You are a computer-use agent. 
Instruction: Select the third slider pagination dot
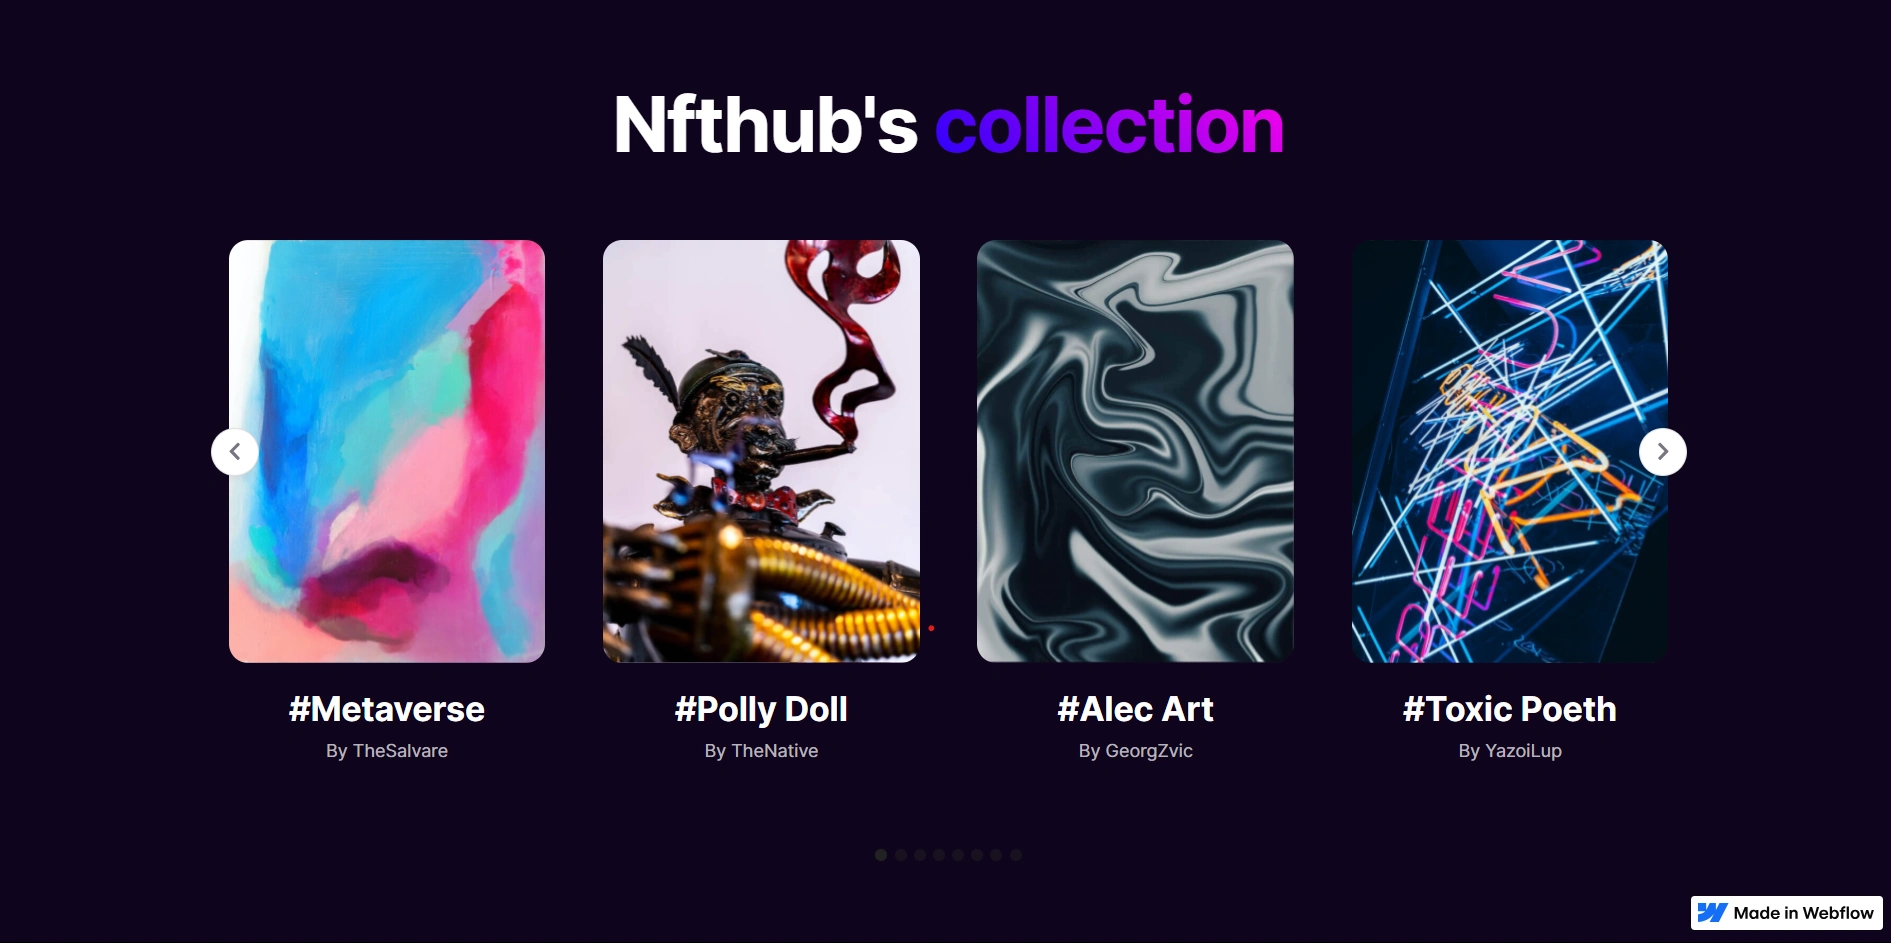click(x=920, y=855)
